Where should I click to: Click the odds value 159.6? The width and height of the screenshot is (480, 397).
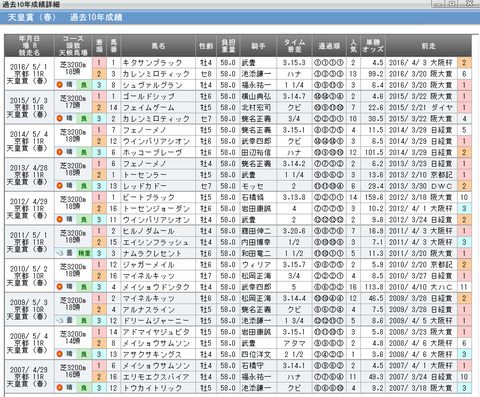[374, 197]
